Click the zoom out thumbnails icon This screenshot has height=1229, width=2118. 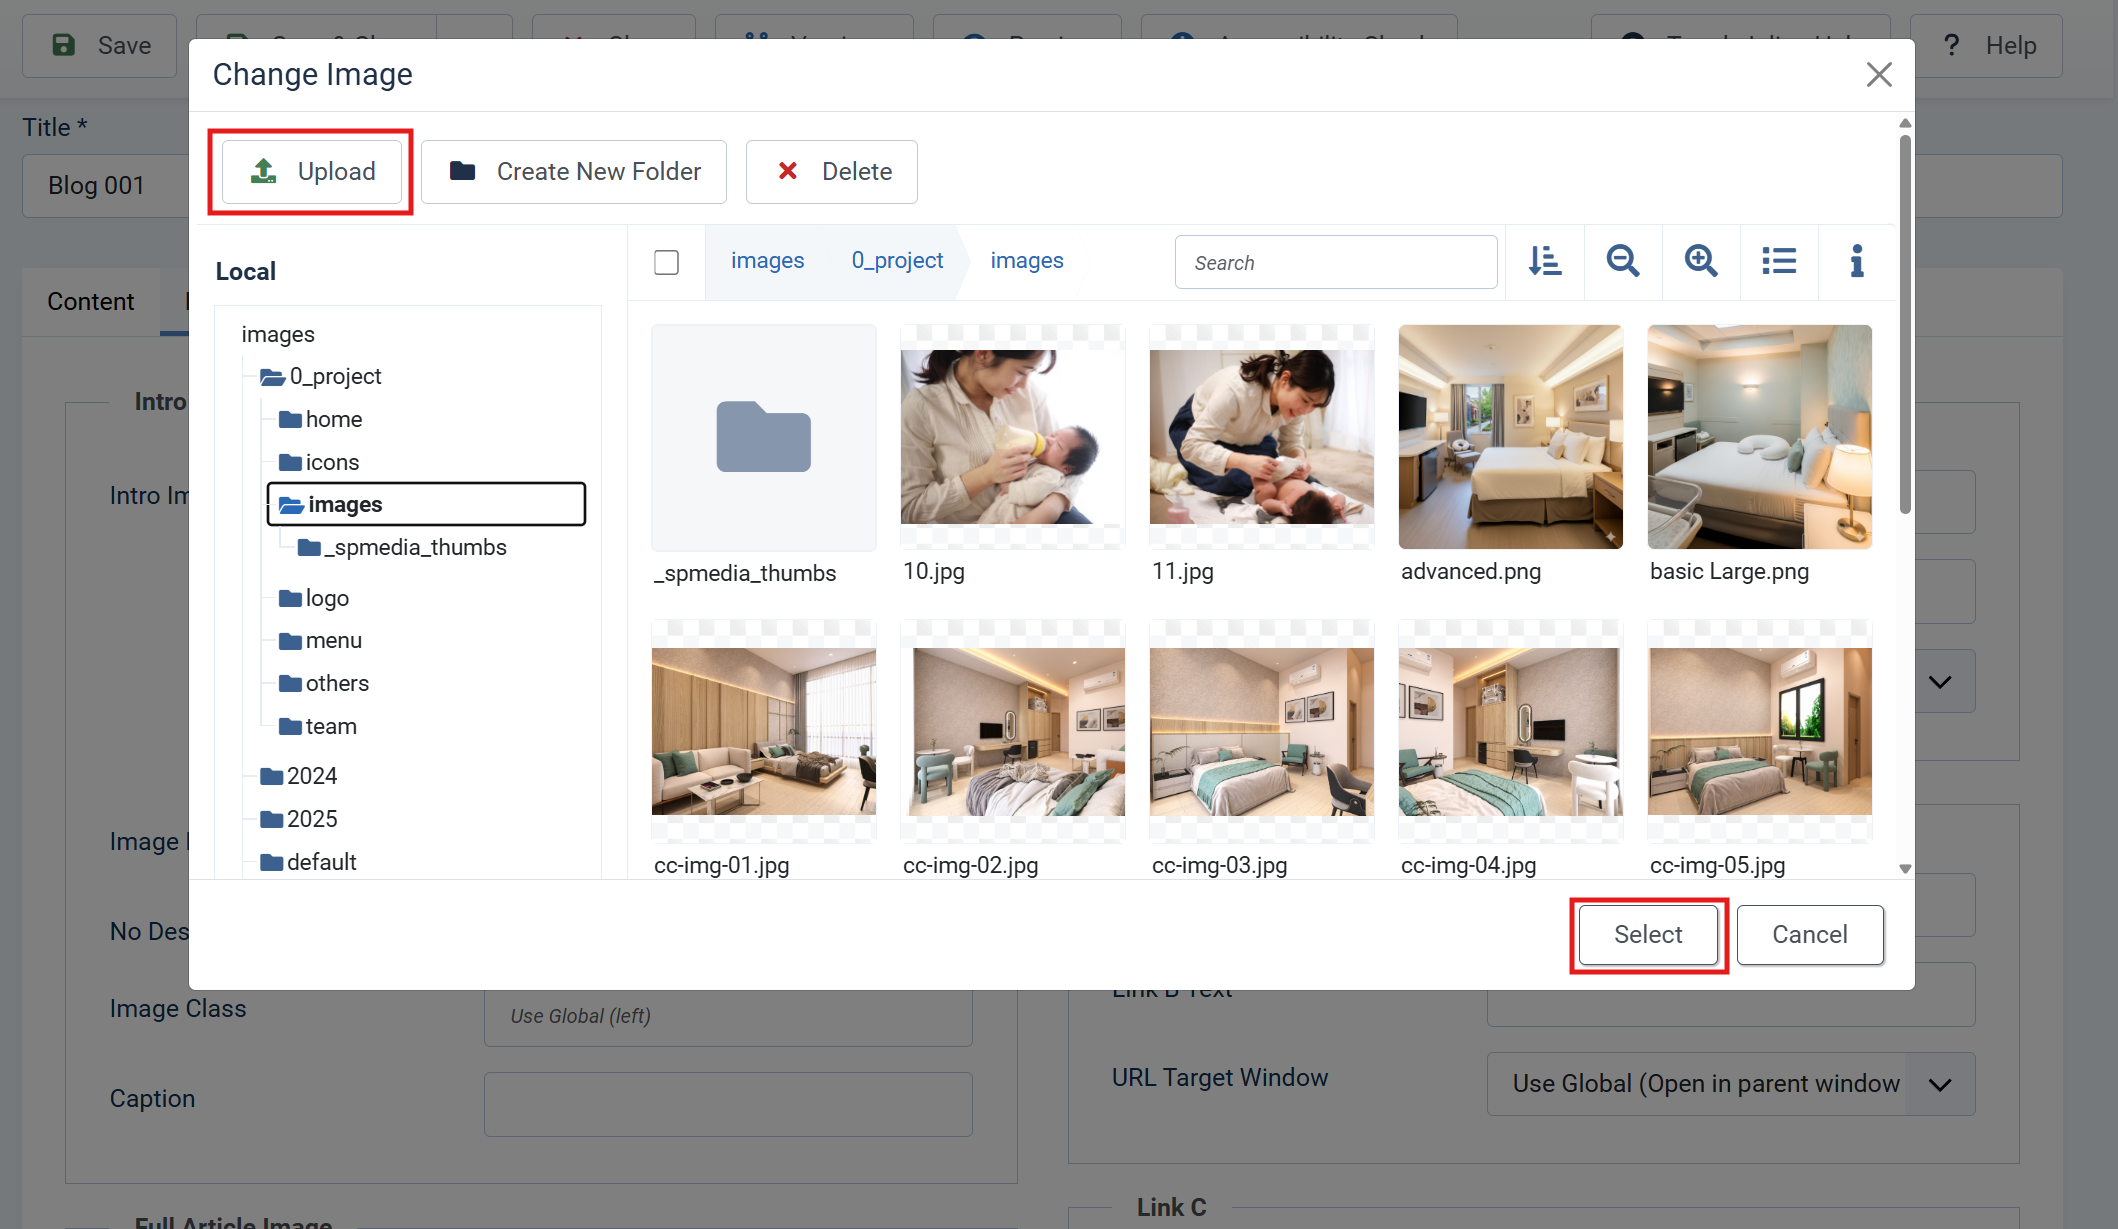[x=1622, y=262]
